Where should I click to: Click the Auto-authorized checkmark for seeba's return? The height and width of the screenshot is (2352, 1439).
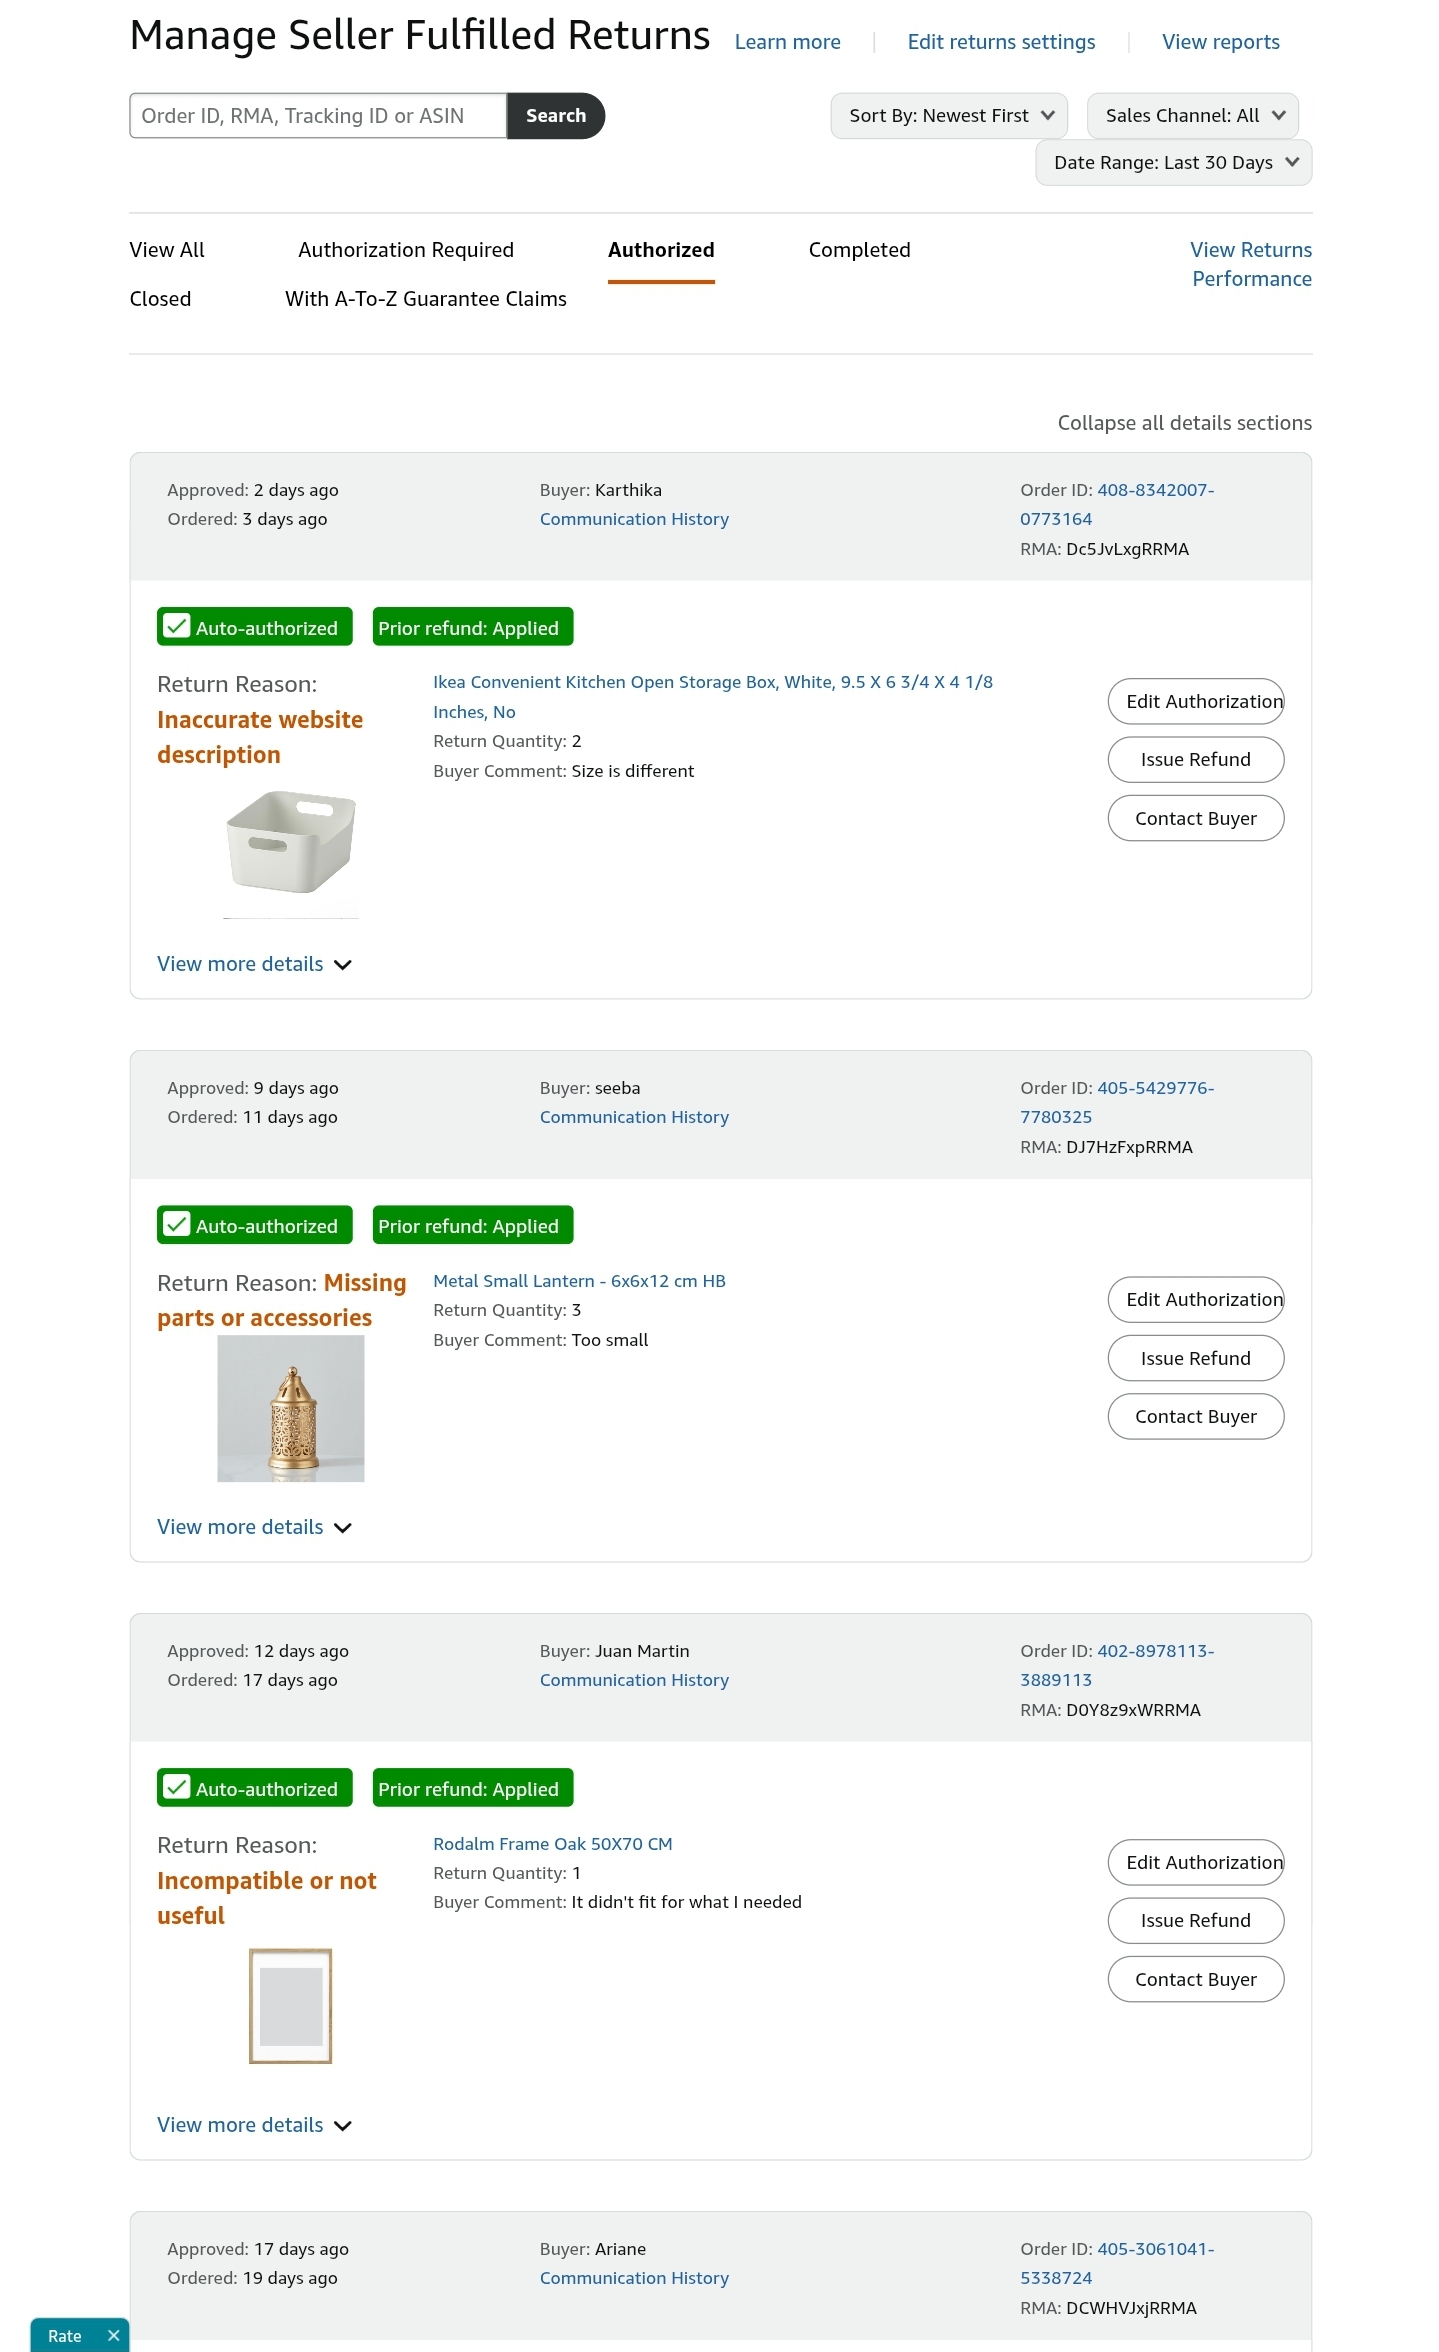pos(177,1224)
